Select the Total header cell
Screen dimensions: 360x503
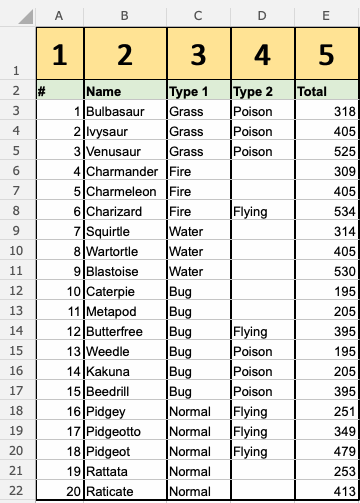[x=327, y=90]
